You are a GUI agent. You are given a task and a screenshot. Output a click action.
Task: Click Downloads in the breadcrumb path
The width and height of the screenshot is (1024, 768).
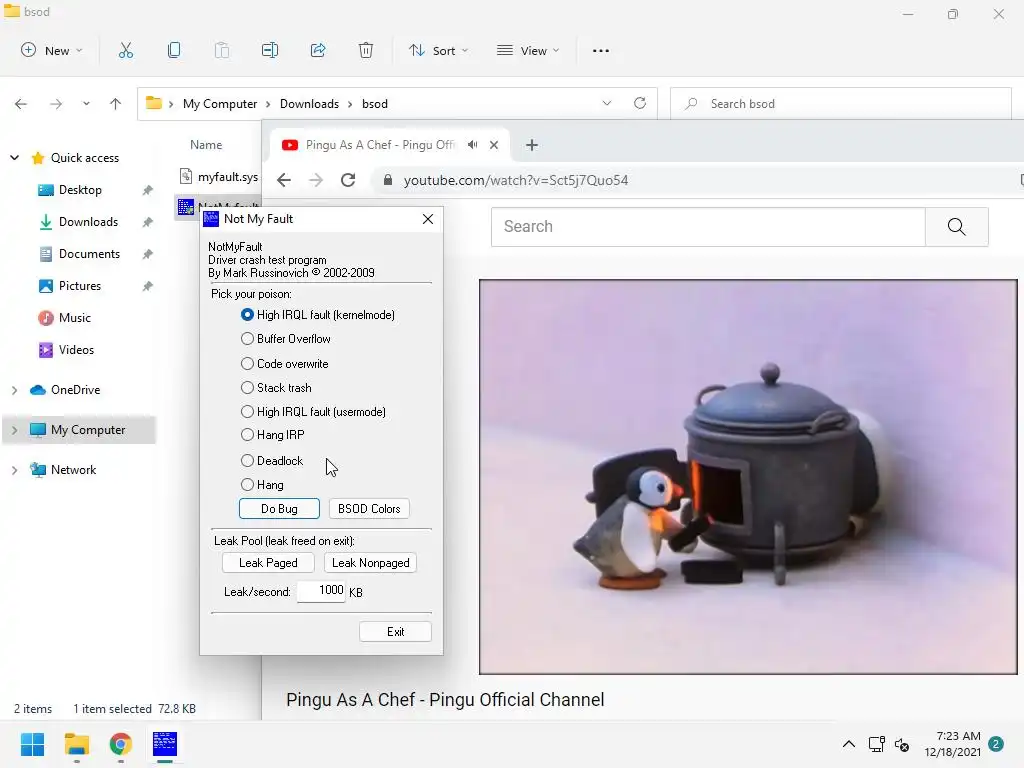310,104
